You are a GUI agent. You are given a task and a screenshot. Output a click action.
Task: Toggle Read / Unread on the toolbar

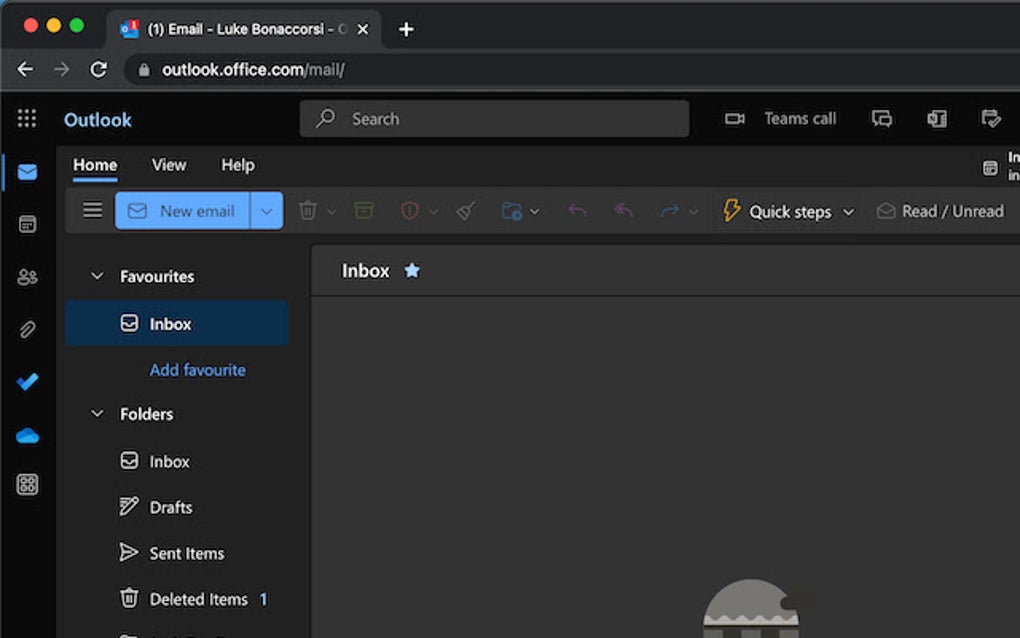click(x=940, y=211)
